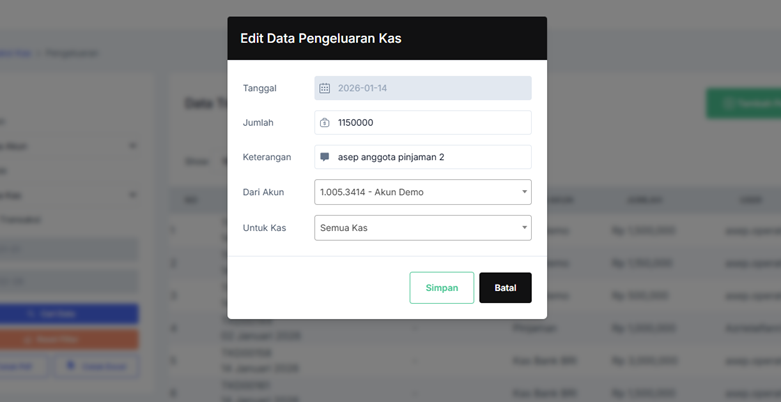This screenshot has height=402, width=781.
Task: Click the 'Tanggal' field label
Action: click(260, 88)
